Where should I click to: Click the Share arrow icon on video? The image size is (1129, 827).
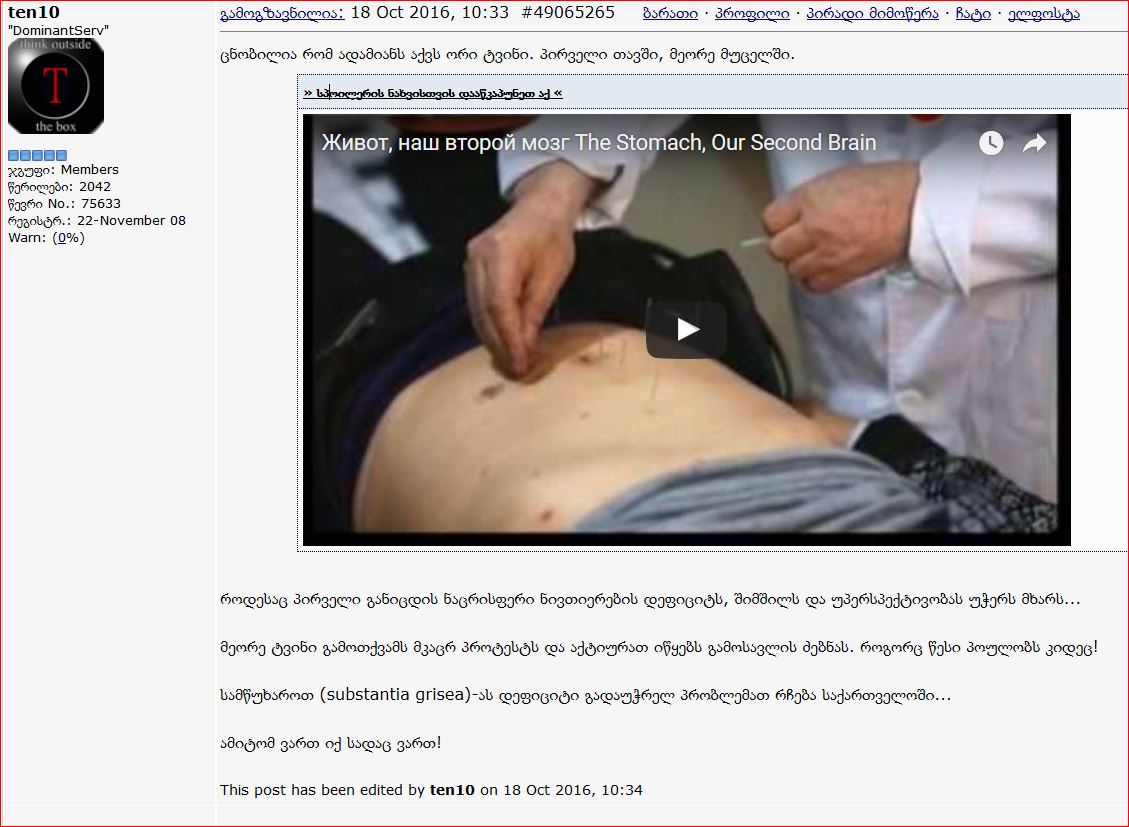tap(1035, 143)
